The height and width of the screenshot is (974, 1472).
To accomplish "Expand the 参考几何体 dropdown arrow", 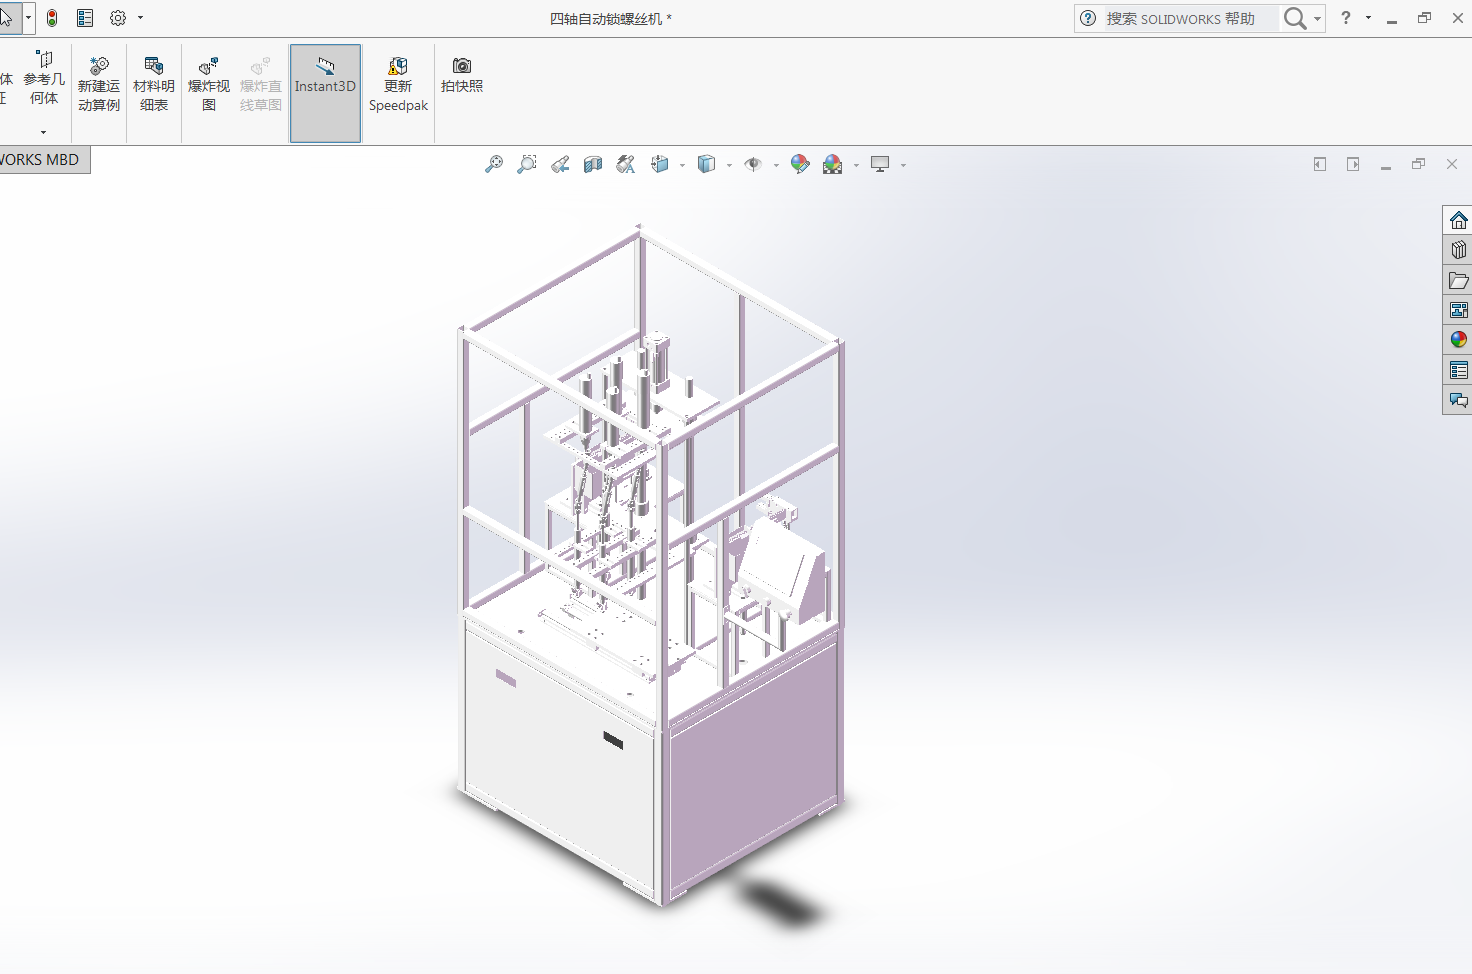I will point(44,132).
